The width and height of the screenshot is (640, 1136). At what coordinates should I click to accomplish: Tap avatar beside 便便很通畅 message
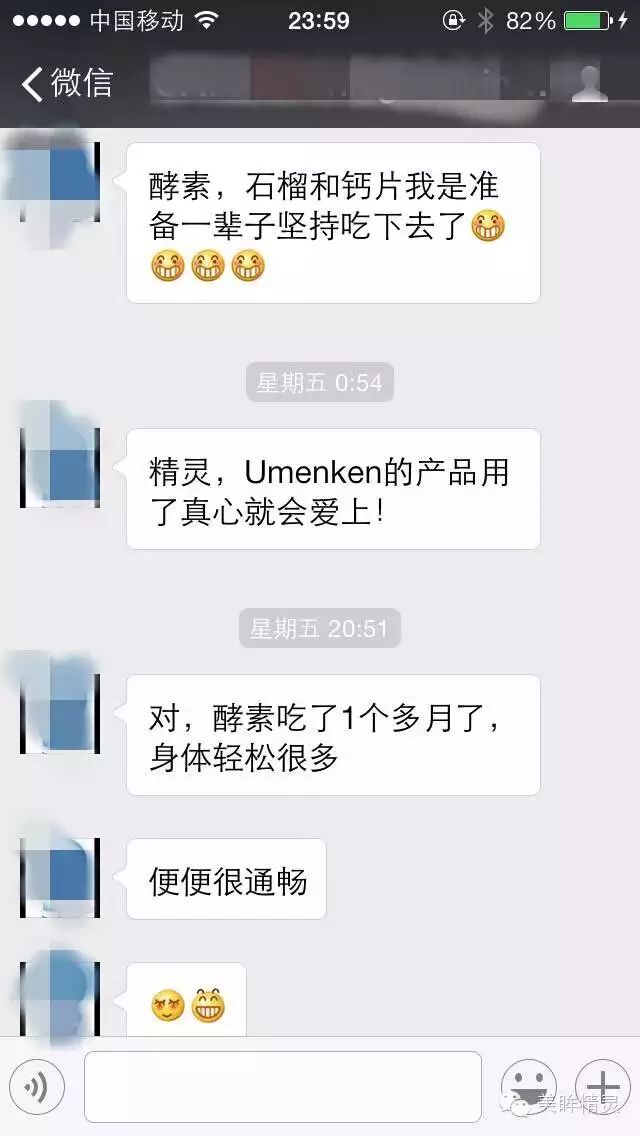coord(59,878)
